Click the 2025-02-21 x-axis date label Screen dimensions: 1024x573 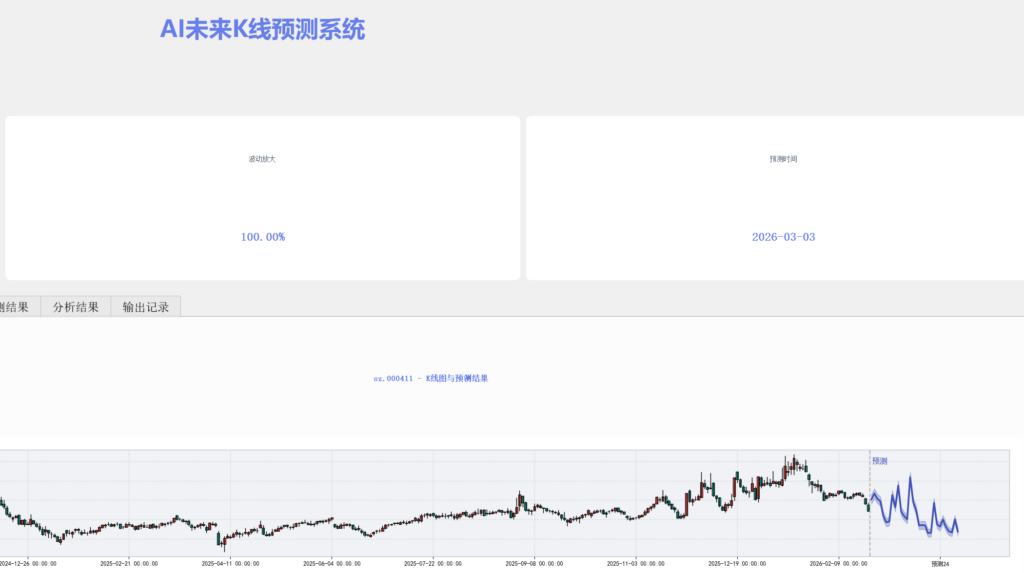pos(128,564)
